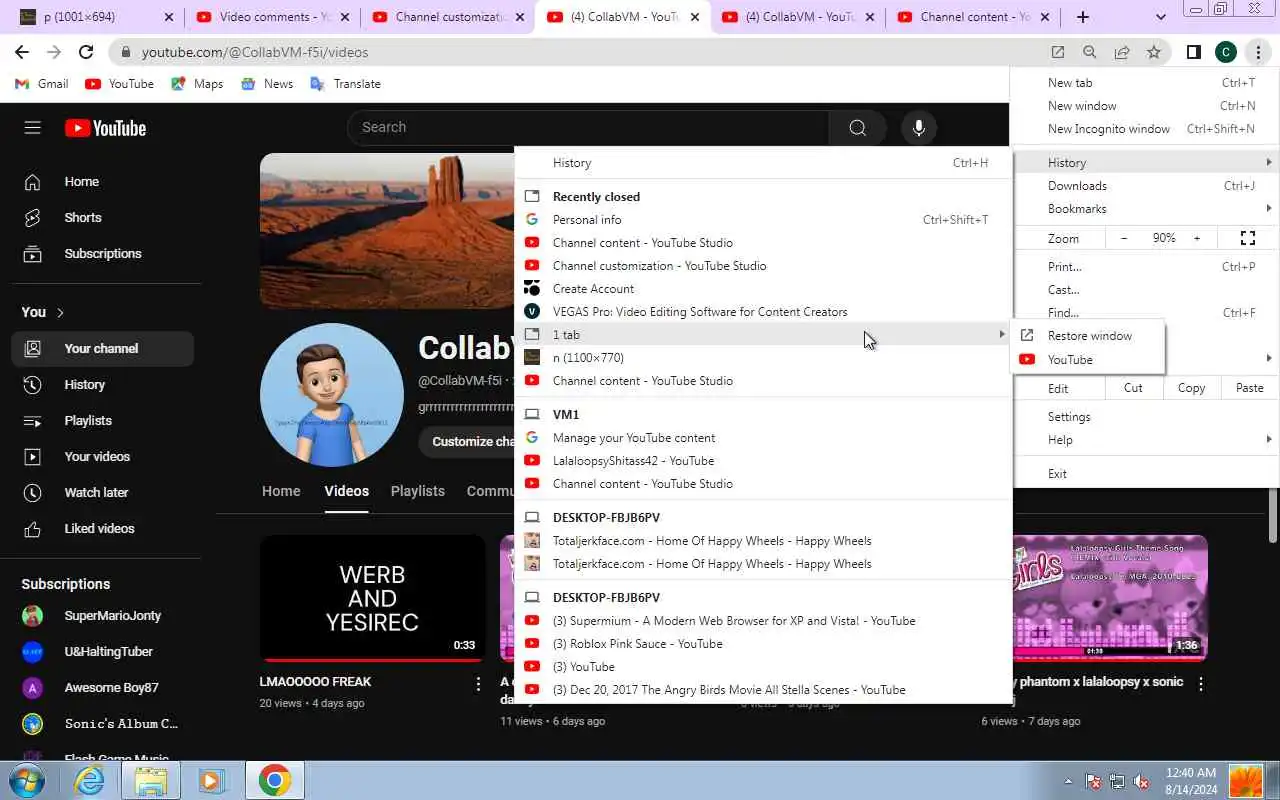Reload the page

(86, 52)
